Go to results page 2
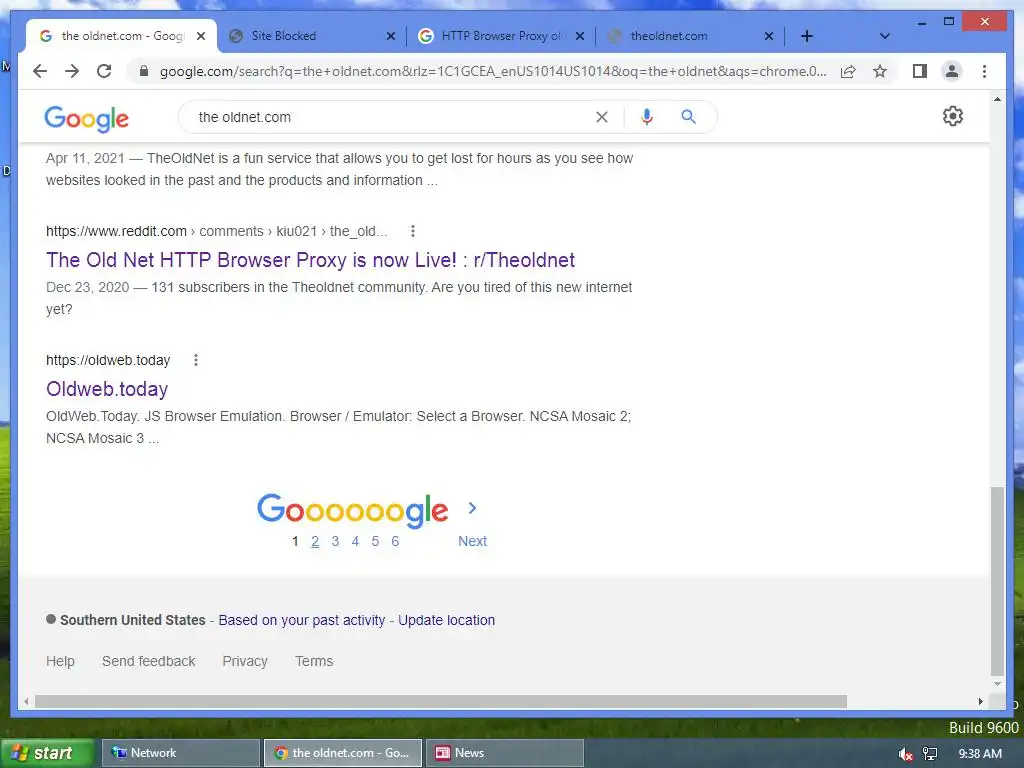1024x768 pixels. click(x=315, y=541)
